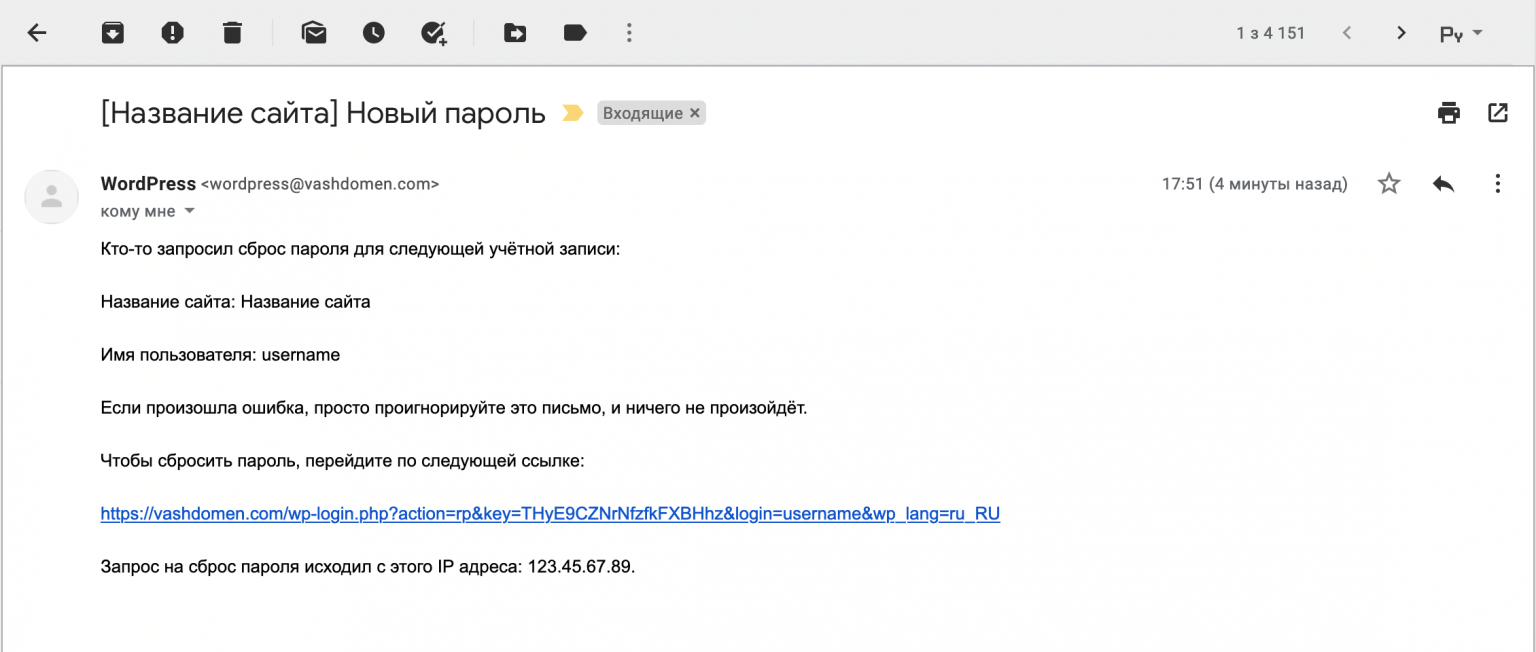
Task: Mark the email as unread
Action: 314,33
